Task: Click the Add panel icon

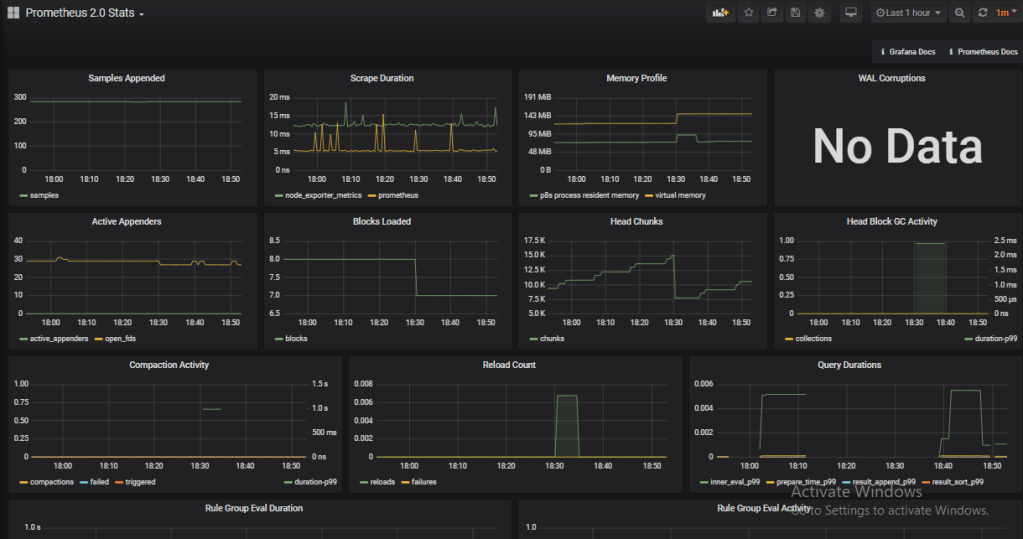Action: point(720,13)
